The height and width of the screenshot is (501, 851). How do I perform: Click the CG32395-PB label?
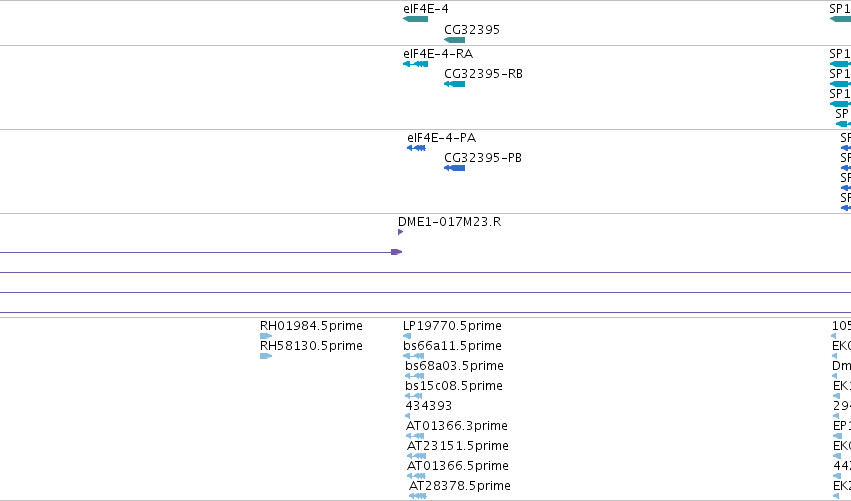483,158
